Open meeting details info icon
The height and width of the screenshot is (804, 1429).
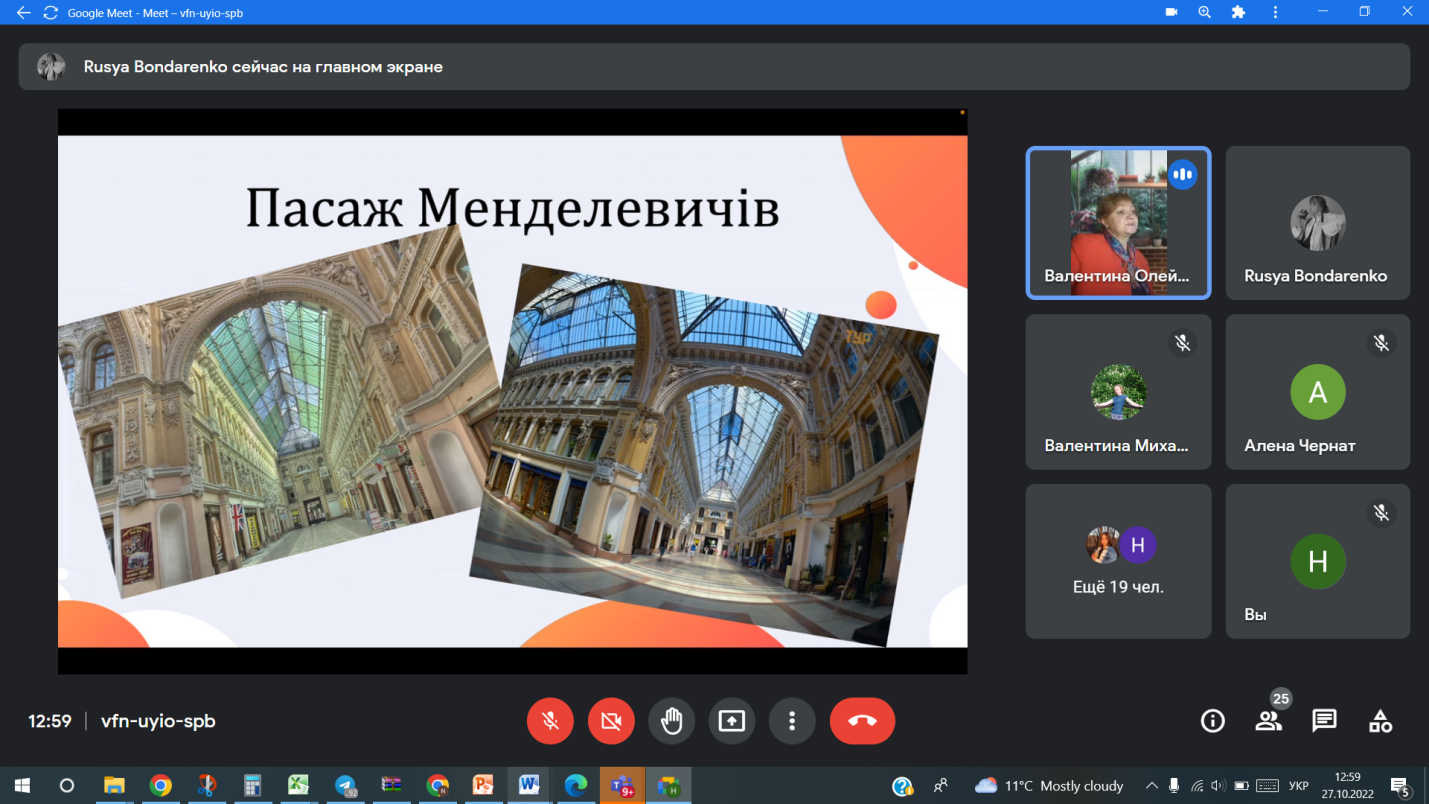point(1212,721)
